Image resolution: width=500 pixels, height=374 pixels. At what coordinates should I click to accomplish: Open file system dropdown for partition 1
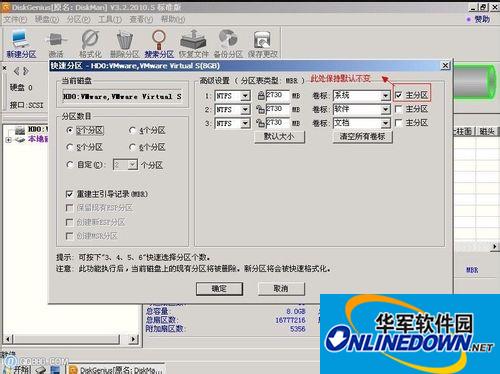coord(245,96)
